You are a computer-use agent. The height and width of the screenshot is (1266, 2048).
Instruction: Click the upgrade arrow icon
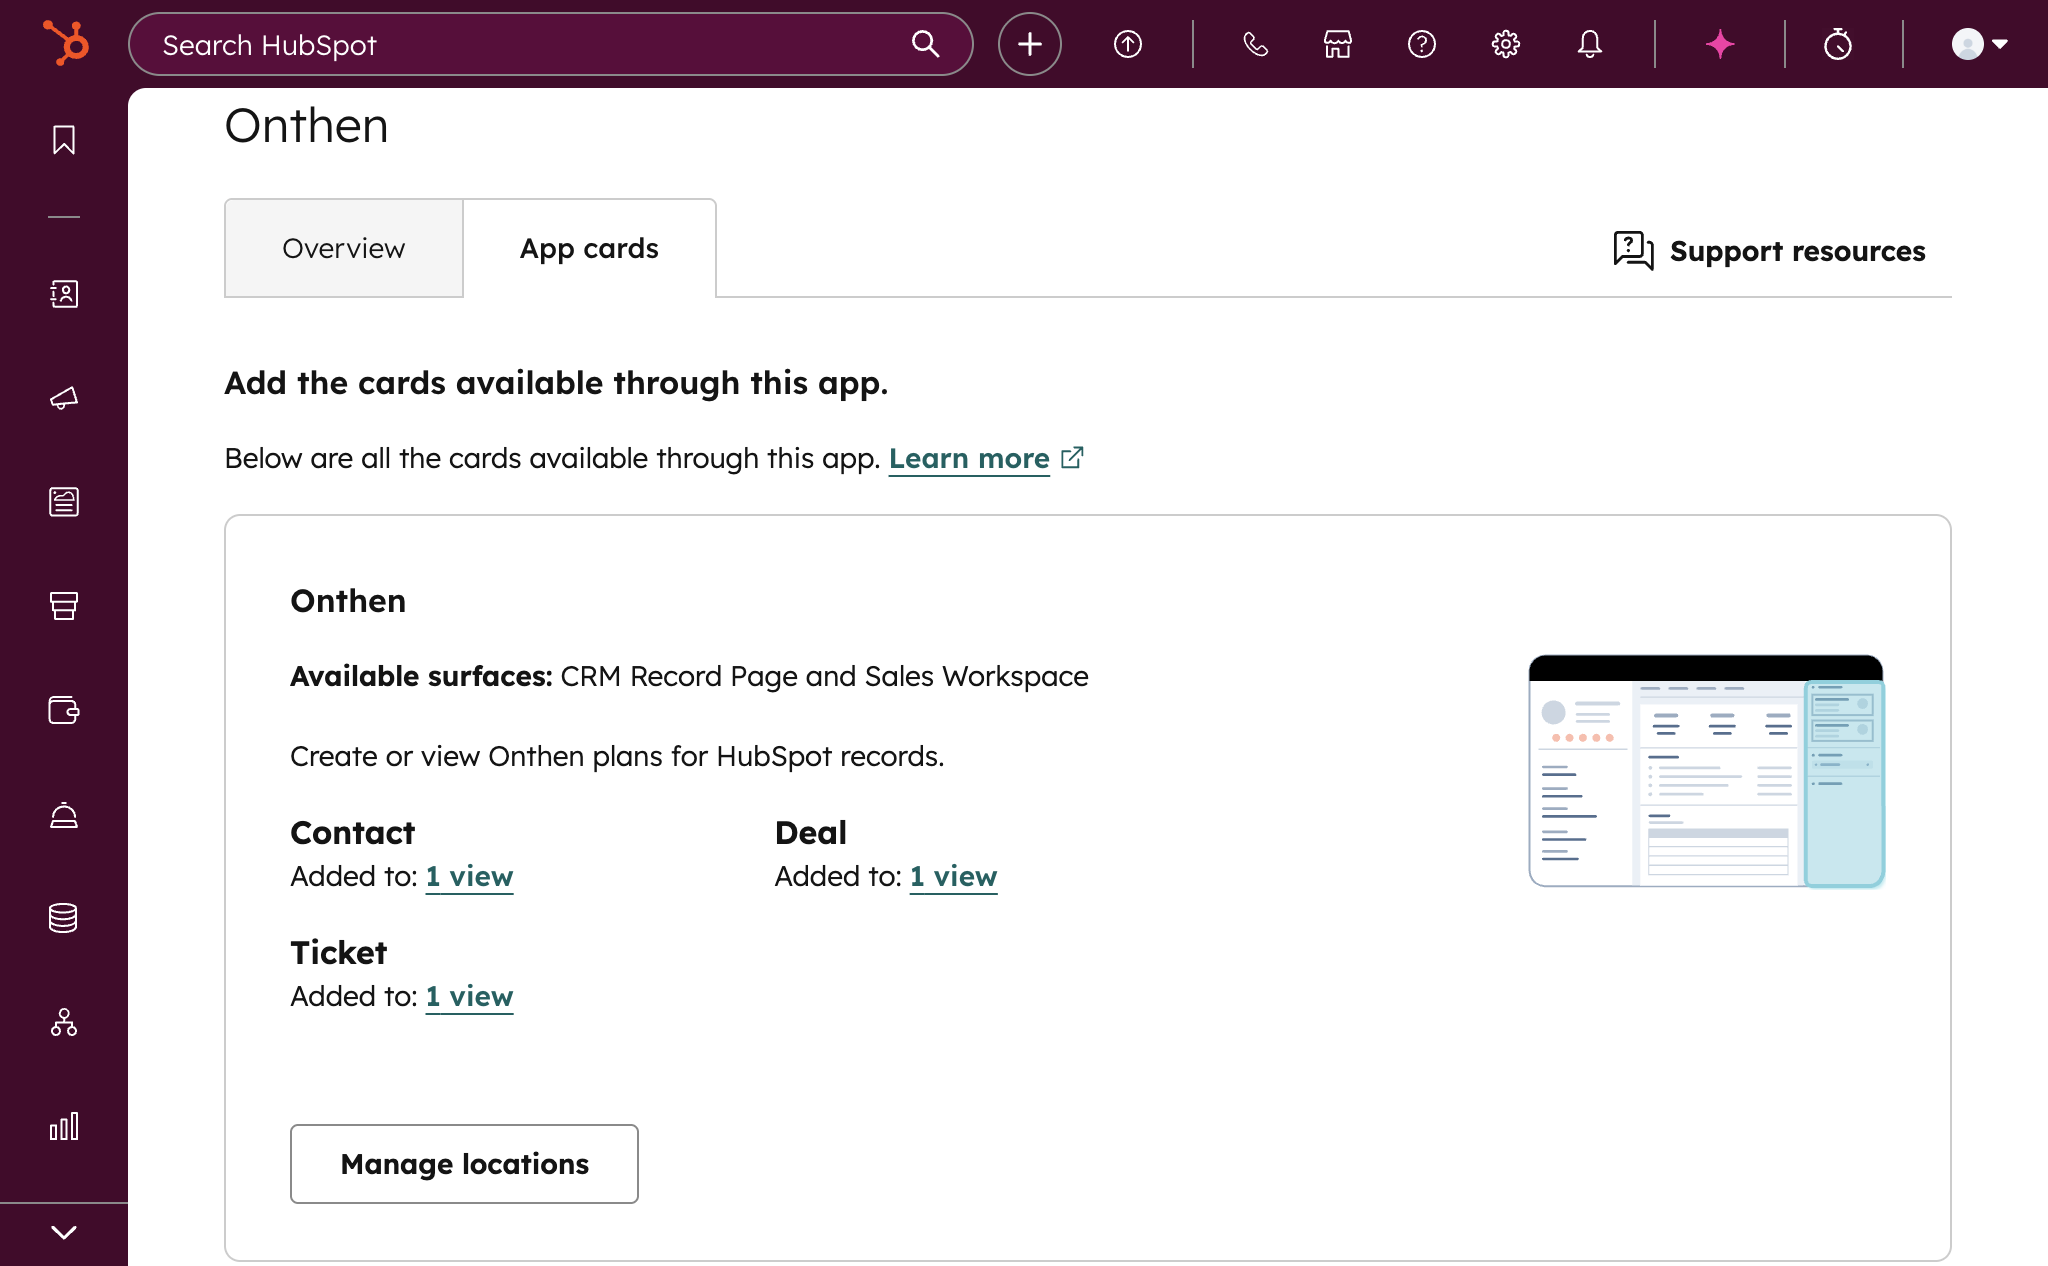pyautogui.click(x=1128, y=44)
